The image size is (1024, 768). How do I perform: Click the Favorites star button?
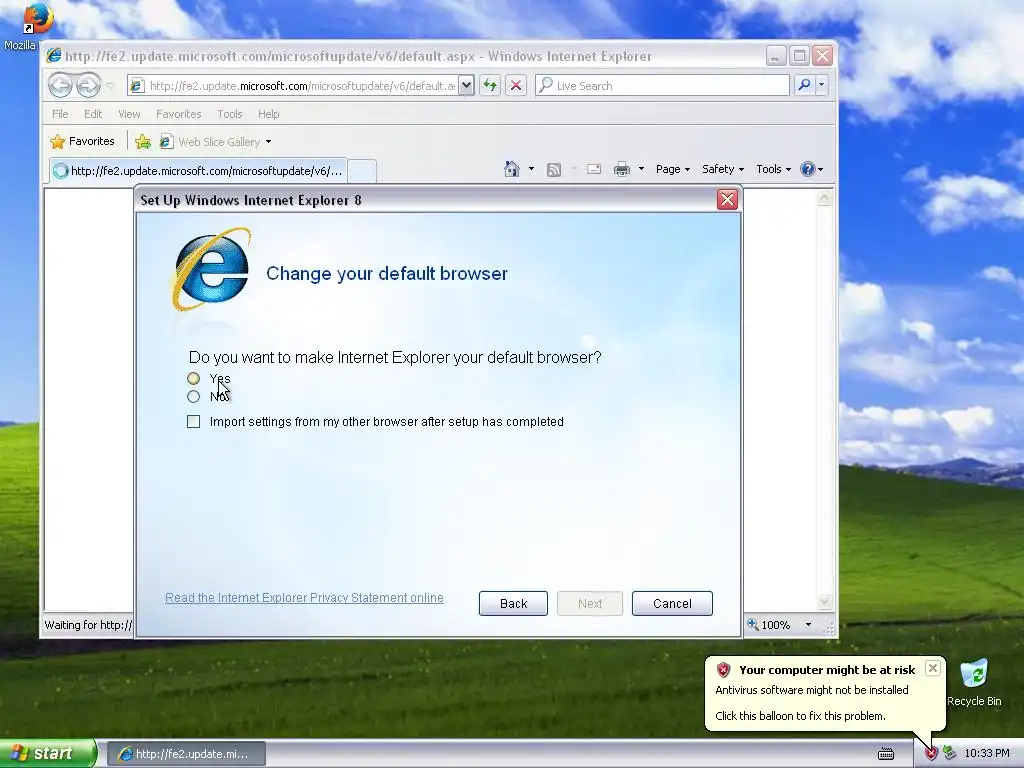pyautogui.click(x=83, y=141)
